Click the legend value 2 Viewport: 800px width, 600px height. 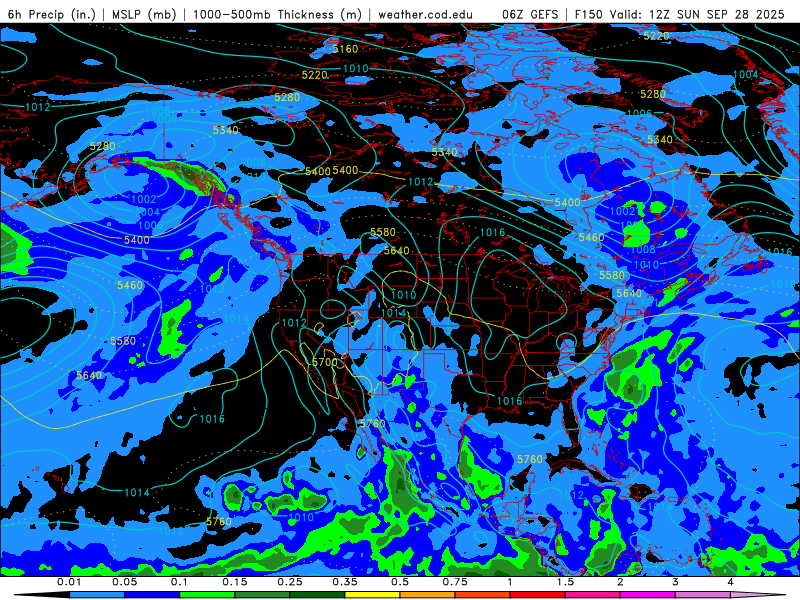tap(620, 582)
